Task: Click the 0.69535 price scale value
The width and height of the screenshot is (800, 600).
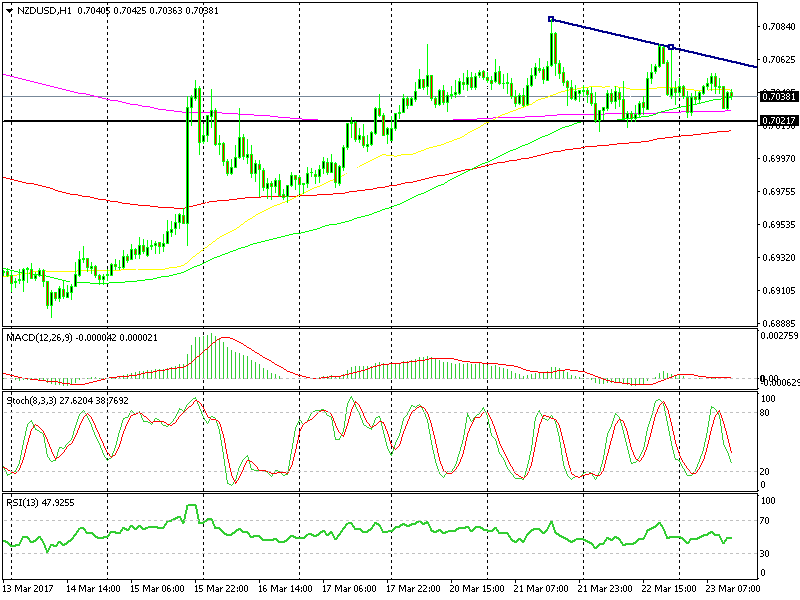Action: [x=778, y=224]
